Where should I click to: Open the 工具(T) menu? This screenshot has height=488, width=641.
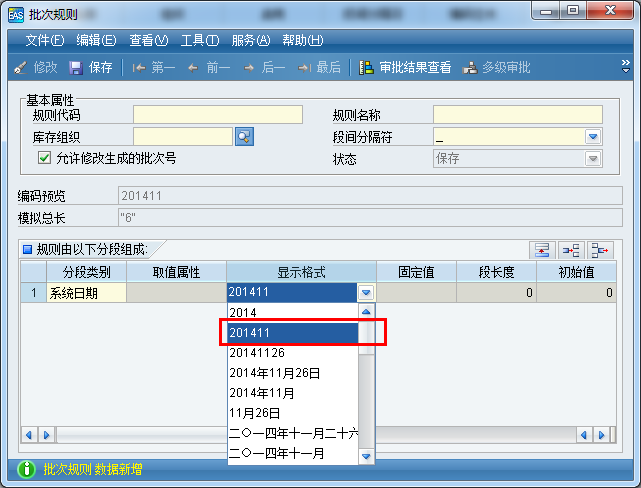[x=199, y=40]
